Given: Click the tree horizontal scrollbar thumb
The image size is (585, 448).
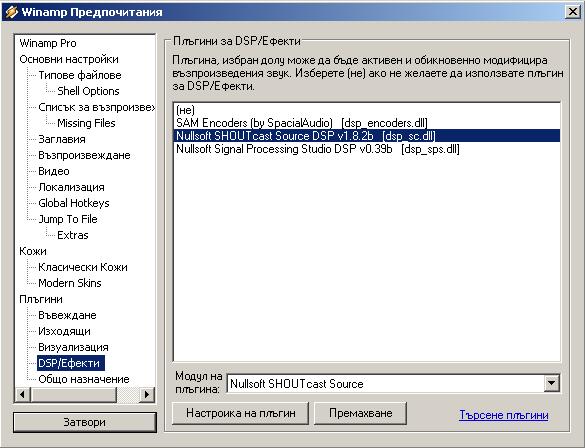Looking at the screenshot, I should pyautogui.click(x=73, y=394).
